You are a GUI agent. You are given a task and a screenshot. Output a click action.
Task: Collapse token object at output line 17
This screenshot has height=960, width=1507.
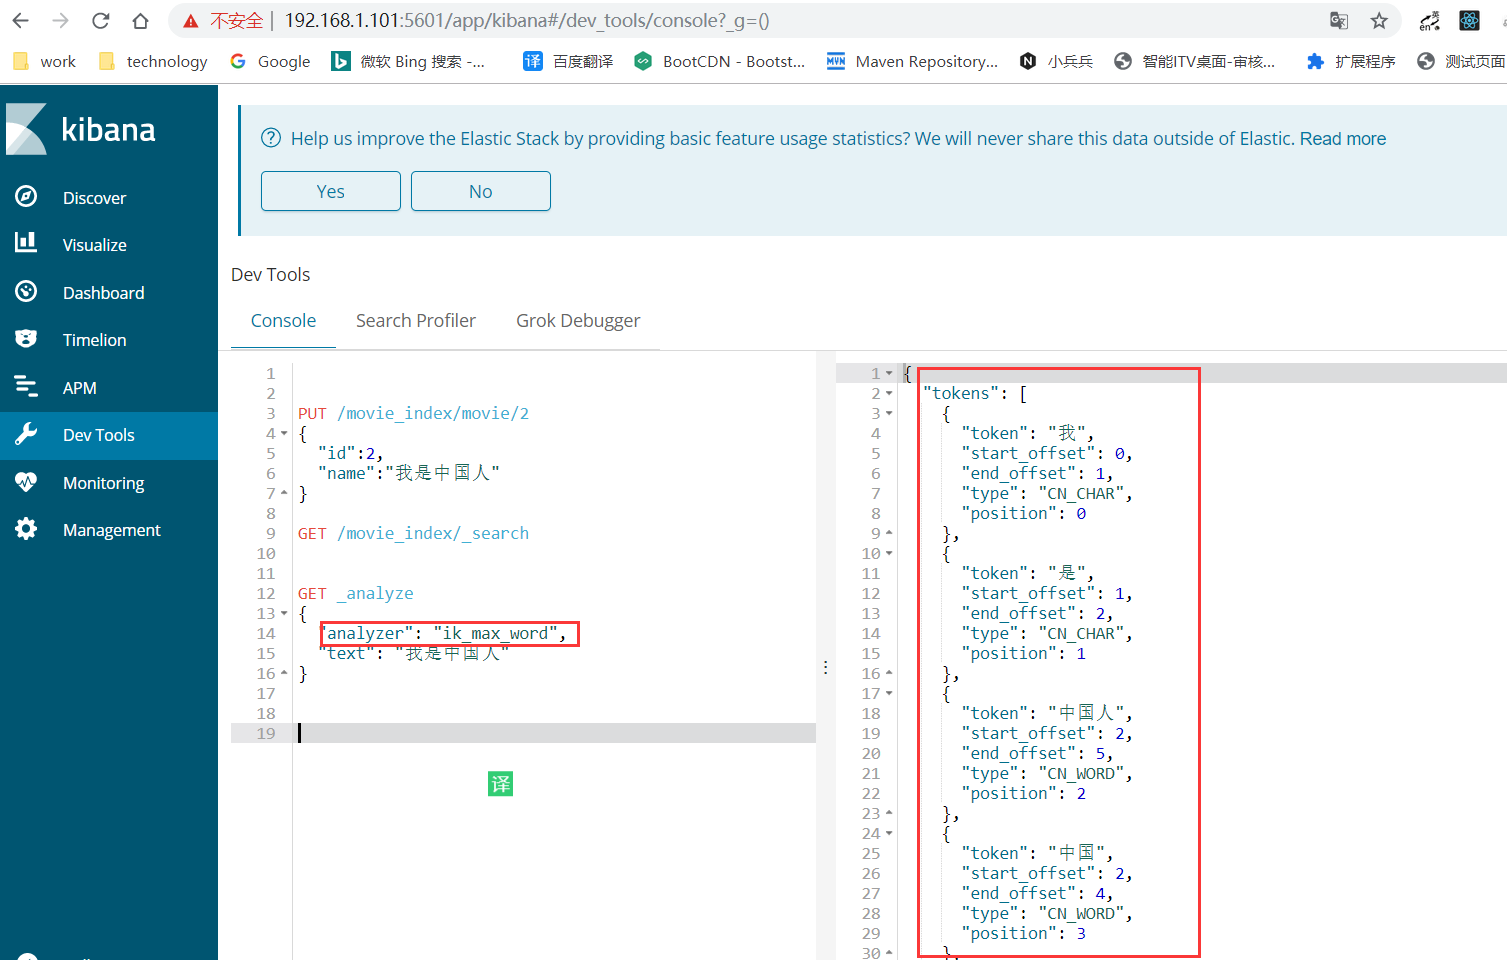point(889,694)
